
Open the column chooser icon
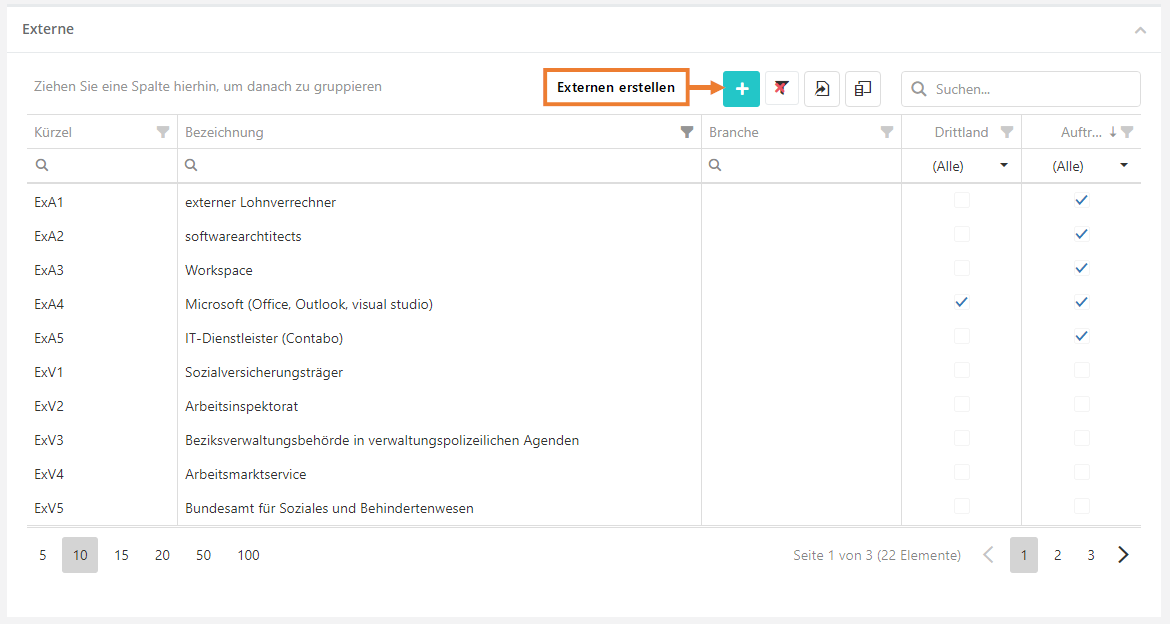[862, 89]
